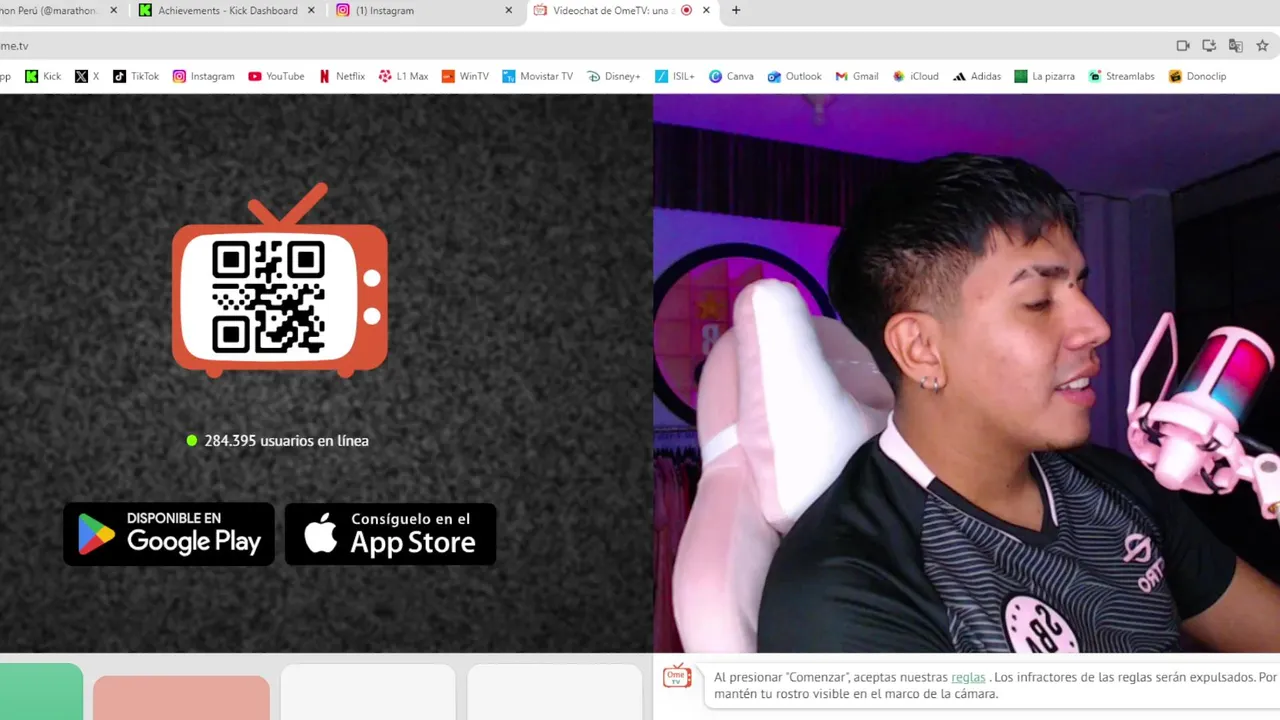Viewport: 1280px width, 720px height.
Task: Open the Streamlabs bookmark
Action: pyautogui.click(x=1121, y=76)
